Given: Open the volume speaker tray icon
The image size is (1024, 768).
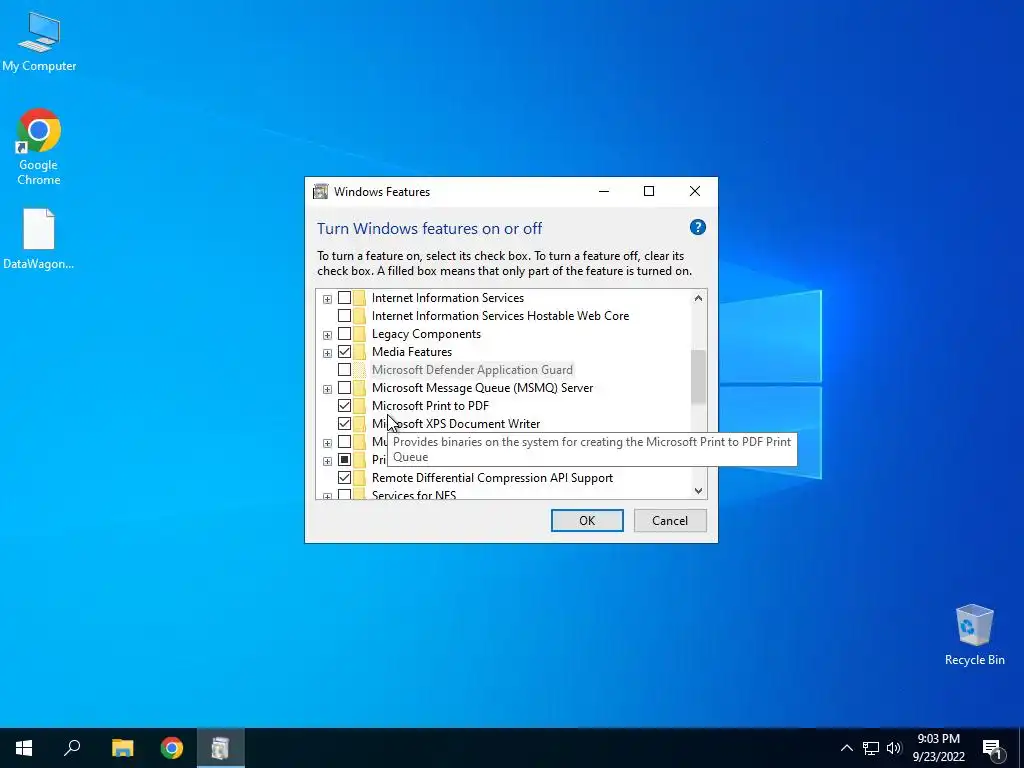Looking at the screenshot, I should 894,748.
